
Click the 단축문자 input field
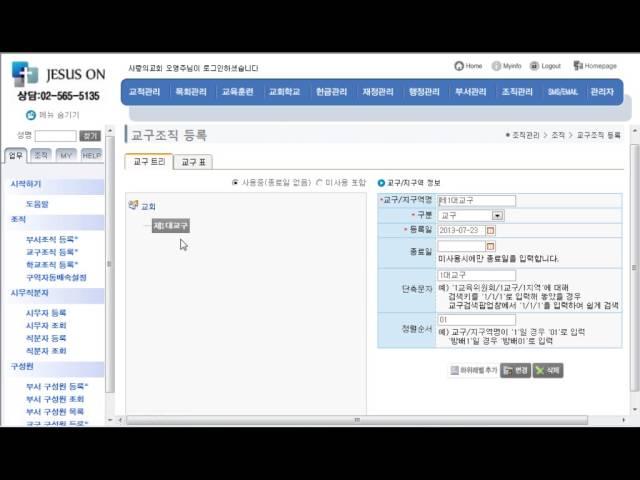(x=476, y=275)
